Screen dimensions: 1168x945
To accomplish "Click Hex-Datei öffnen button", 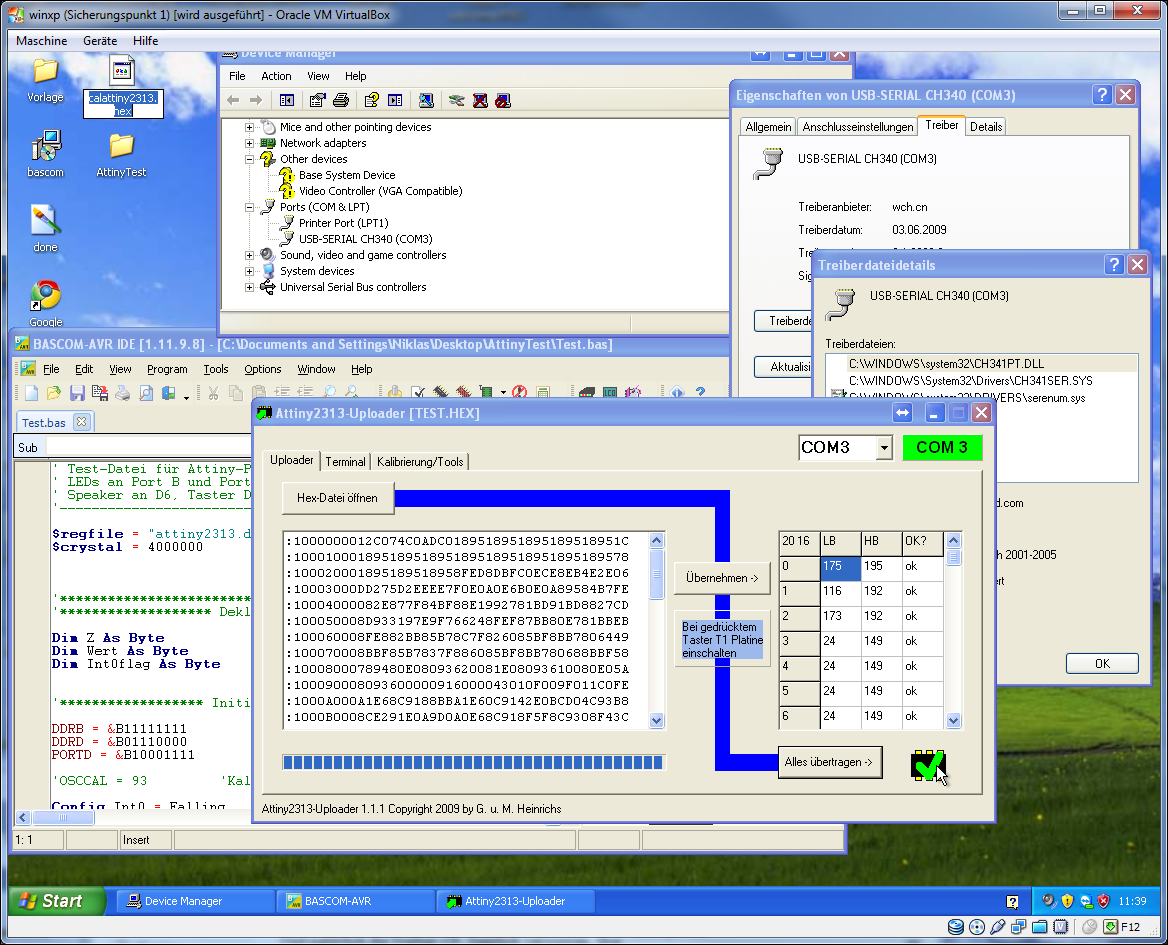I will point(337,498).
